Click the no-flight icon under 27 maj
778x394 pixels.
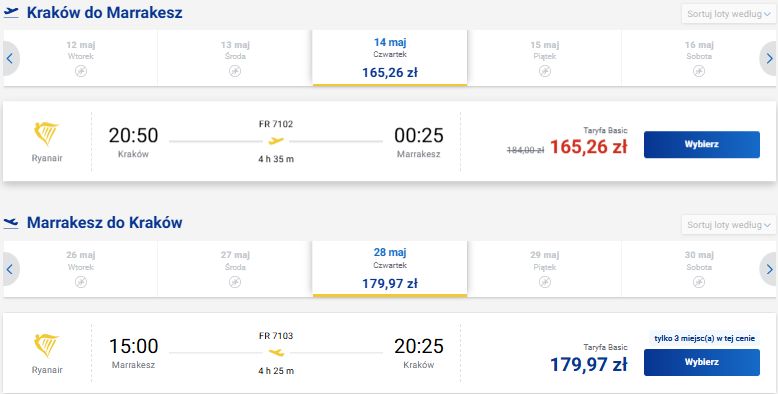(x=235, y=282)
